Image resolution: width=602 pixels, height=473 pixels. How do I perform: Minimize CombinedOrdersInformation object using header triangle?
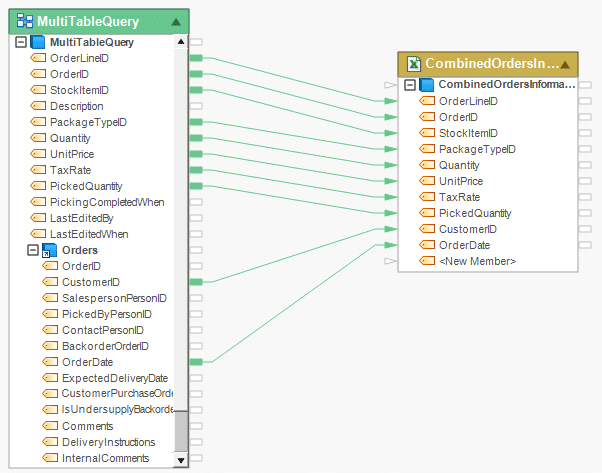pos(565,65)
